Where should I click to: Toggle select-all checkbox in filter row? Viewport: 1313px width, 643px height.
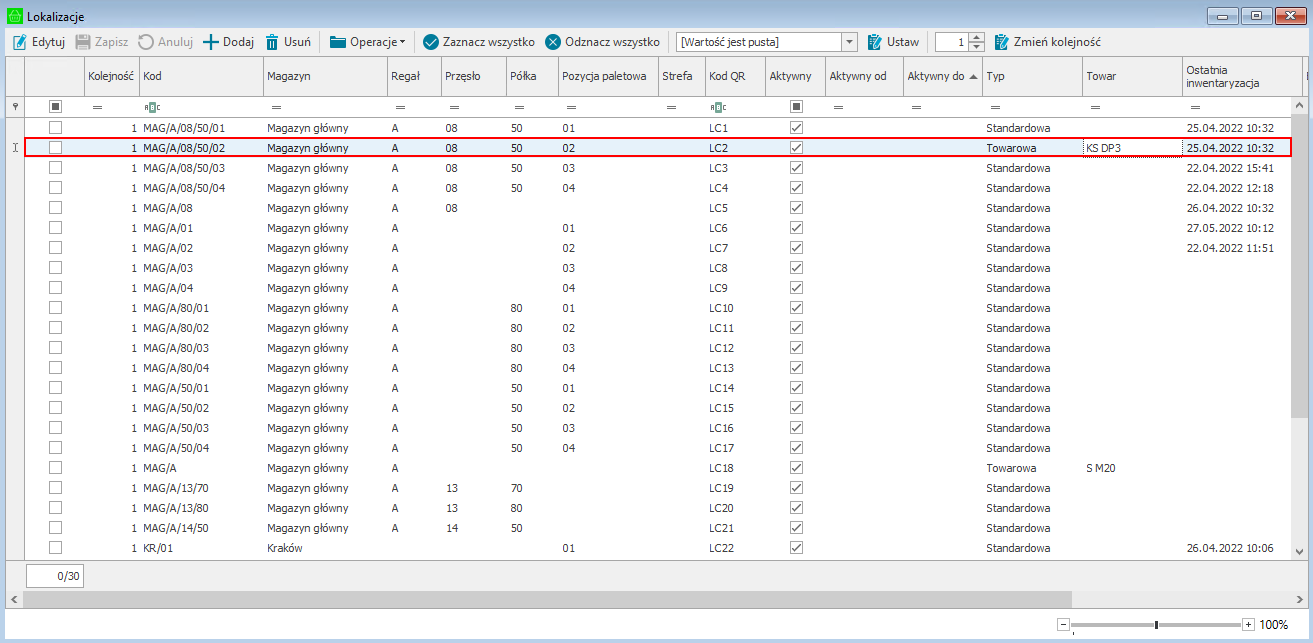pos(56,106)
